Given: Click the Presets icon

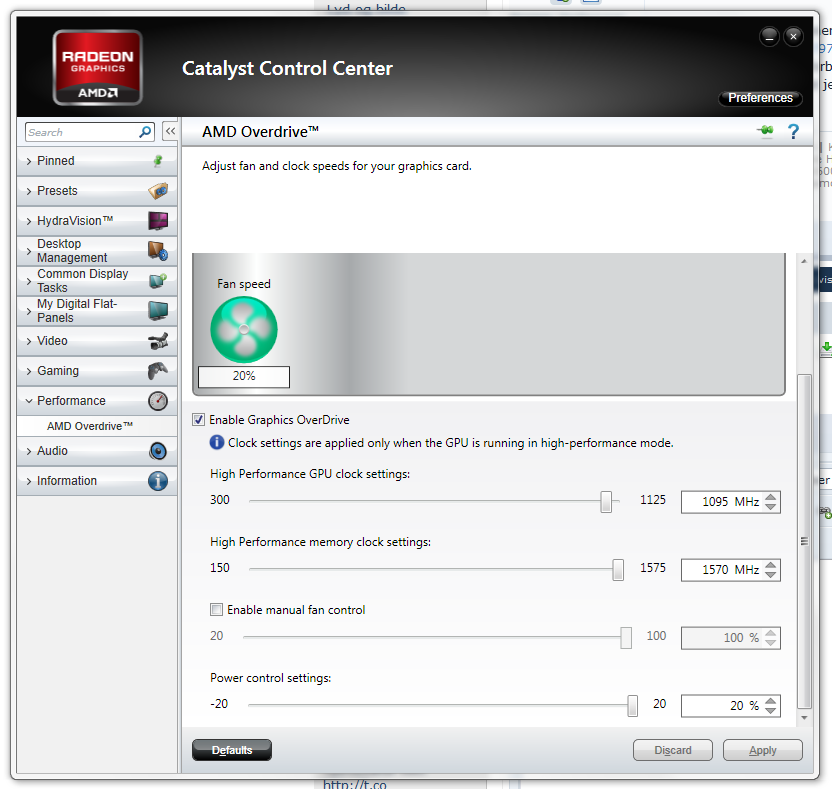Looking at the screenshot, I should click(158, 190).
